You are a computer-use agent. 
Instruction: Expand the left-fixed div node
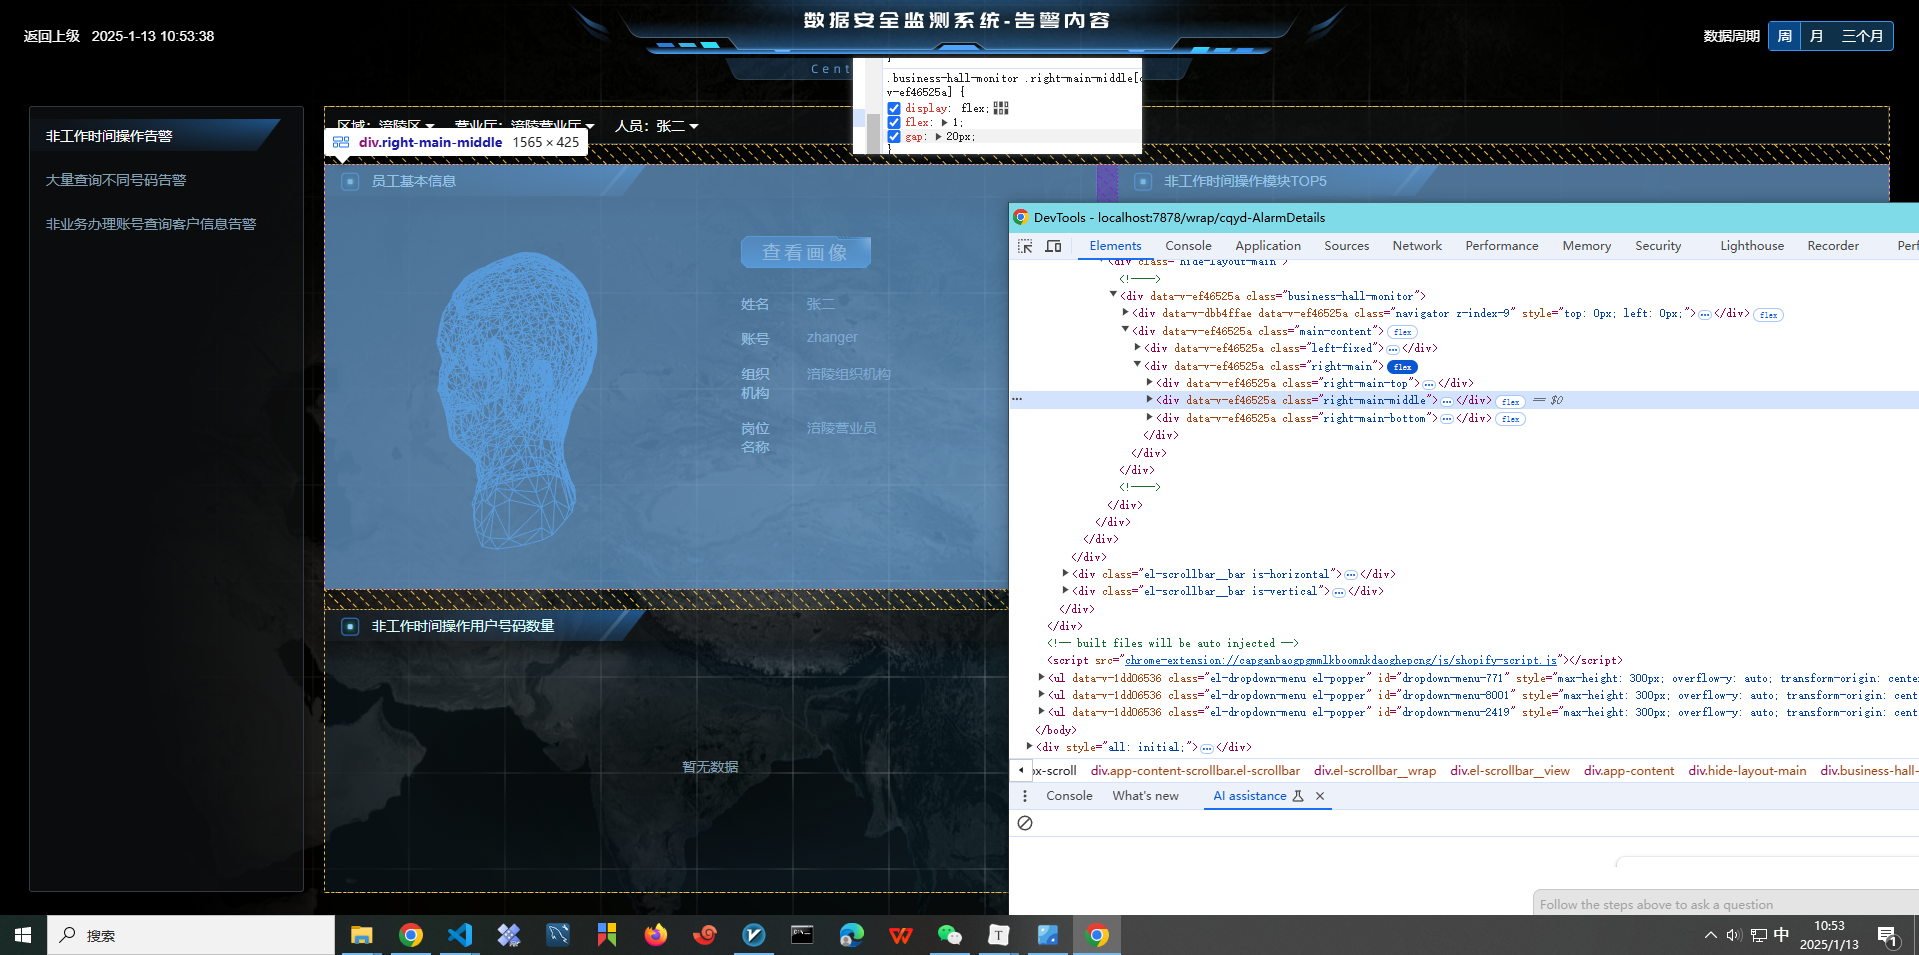1137,348
